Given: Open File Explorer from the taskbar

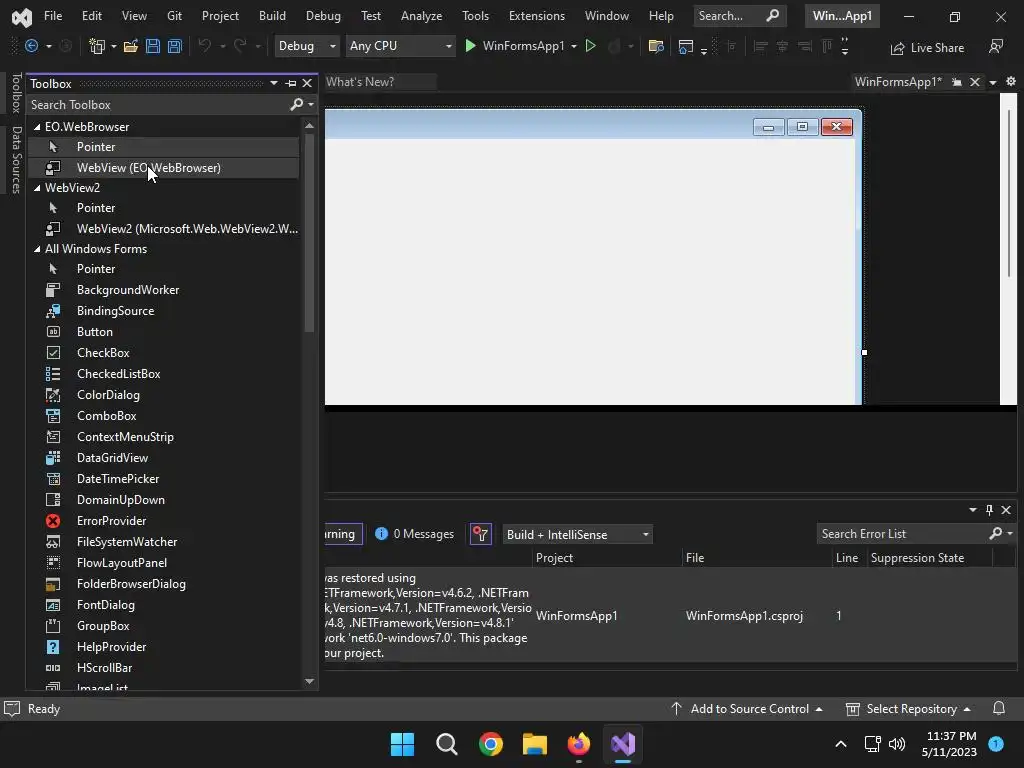Looking at the screenshot, I should pos(534,744).
